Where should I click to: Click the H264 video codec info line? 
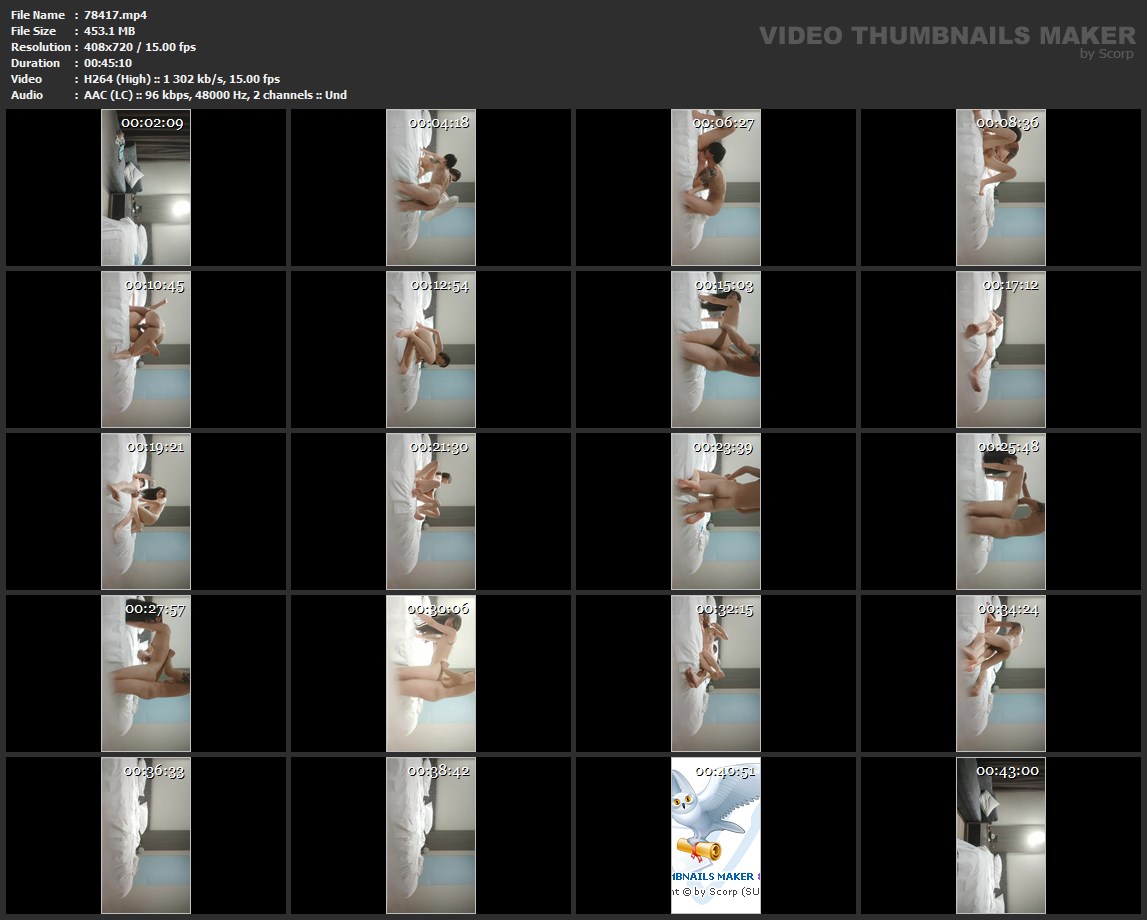click(x=182, y=79)
